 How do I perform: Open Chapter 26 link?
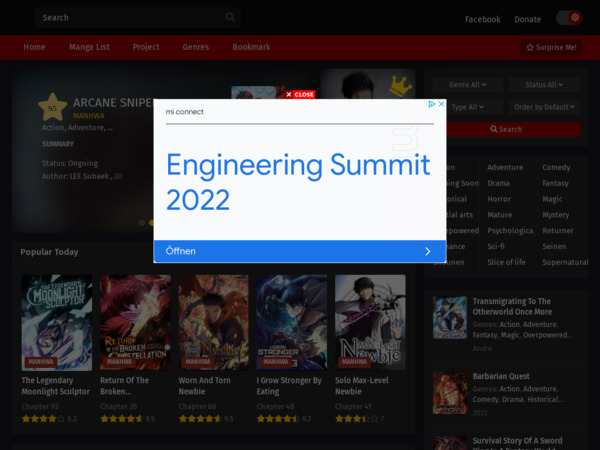coord(119,406)
